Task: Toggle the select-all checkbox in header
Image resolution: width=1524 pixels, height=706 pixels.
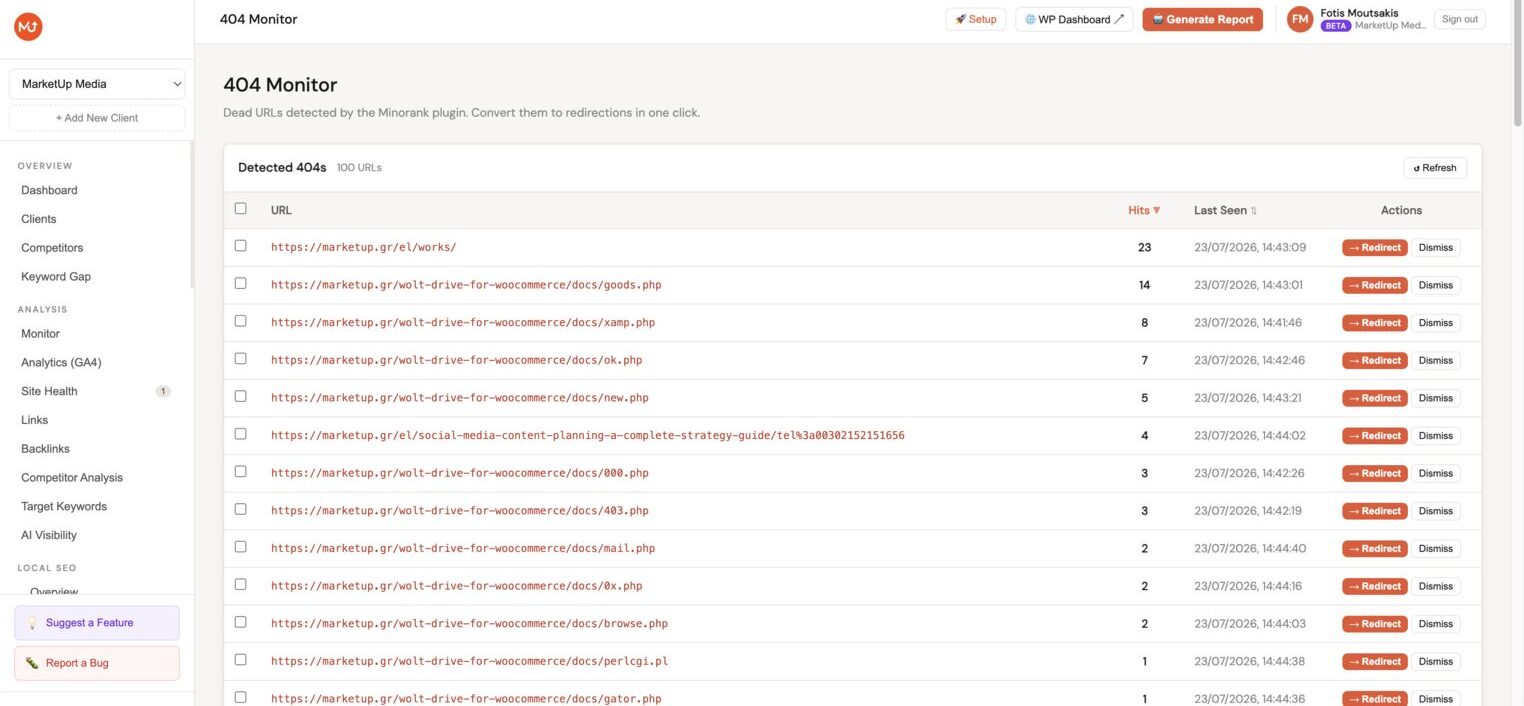Action: pyautogui.click(x=240, y=208)
